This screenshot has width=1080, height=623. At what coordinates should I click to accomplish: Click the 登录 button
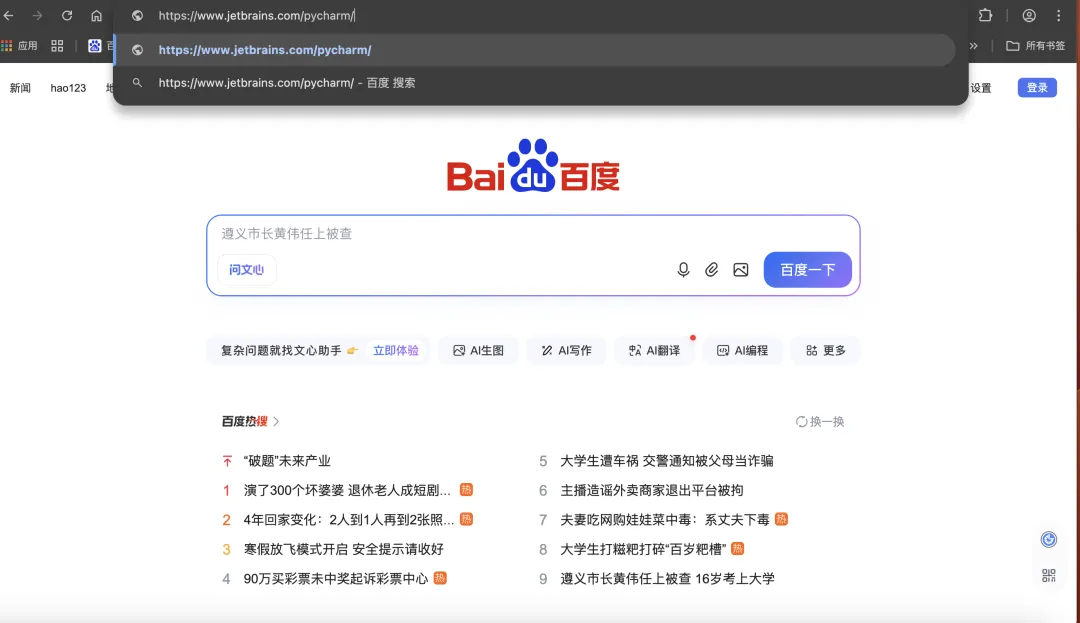point(1037,87)
